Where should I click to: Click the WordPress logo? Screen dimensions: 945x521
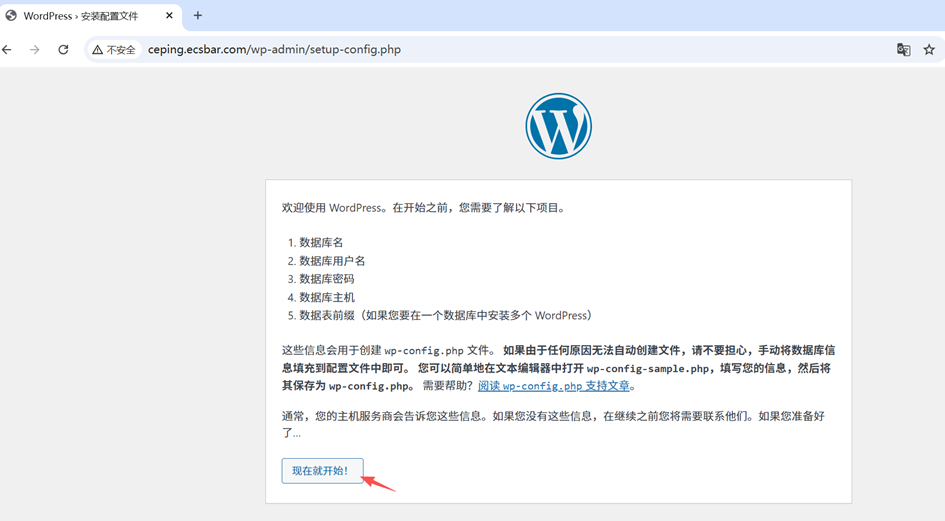558,126
